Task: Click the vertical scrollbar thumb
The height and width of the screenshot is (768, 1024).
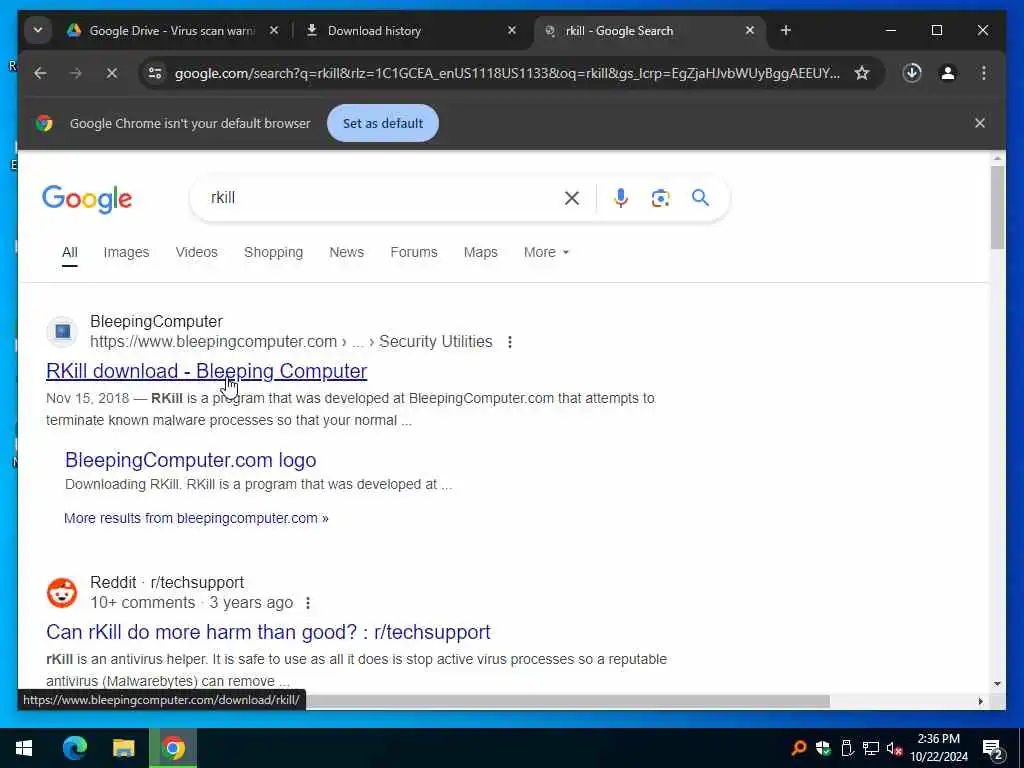Action: [997, 208]
